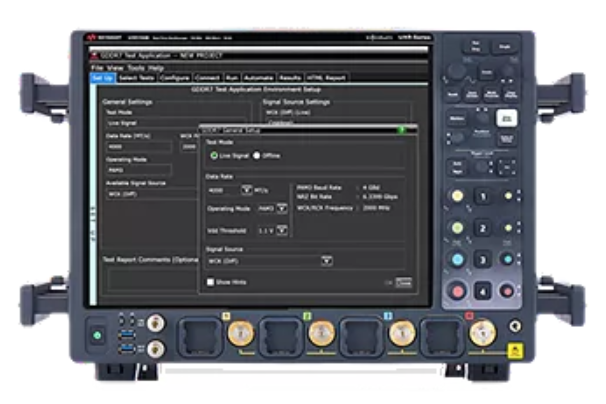Click the small yellow channel 1 offset knob
606x404 pixels.
click(x=508, y=196)
